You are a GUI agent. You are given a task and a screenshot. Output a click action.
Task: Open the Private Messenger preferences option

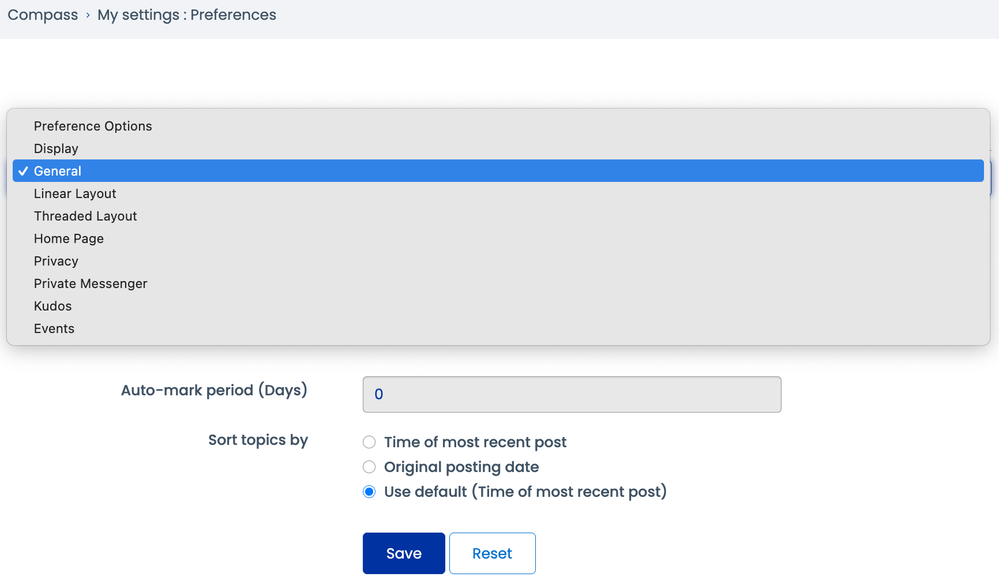click(x=90, y=283)
